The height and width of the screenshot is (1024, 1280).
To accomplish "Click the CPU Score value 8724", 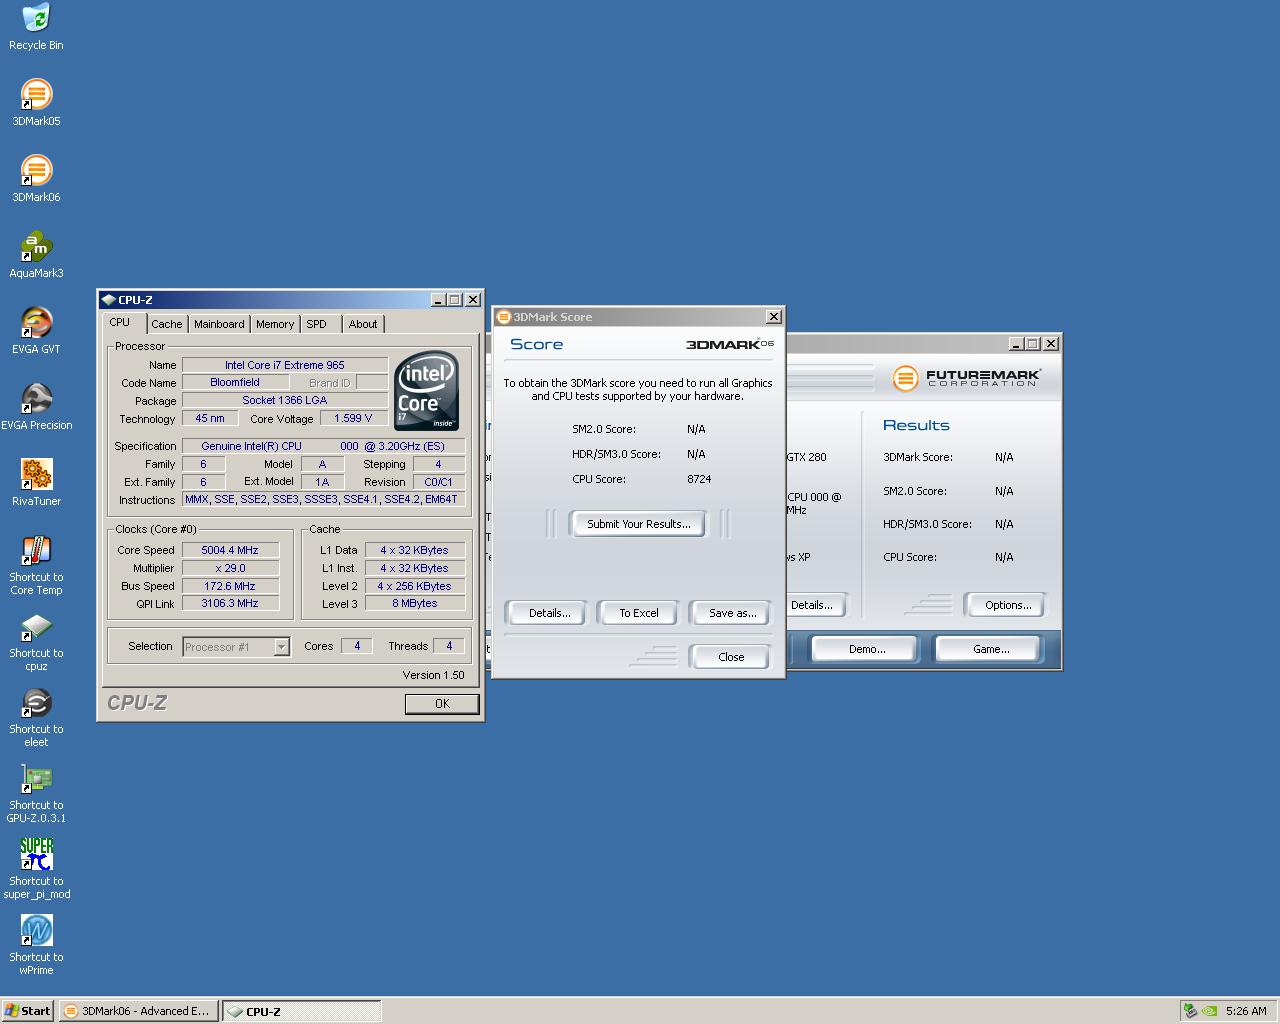I will coord(699,479).
